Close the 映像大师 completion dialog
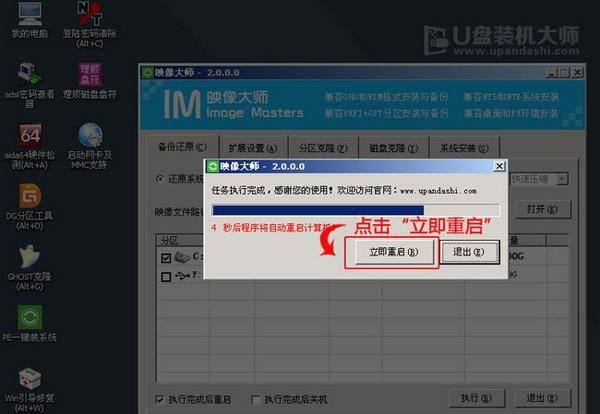This screenshot has width=600, height=414. [x=499, y=166]
